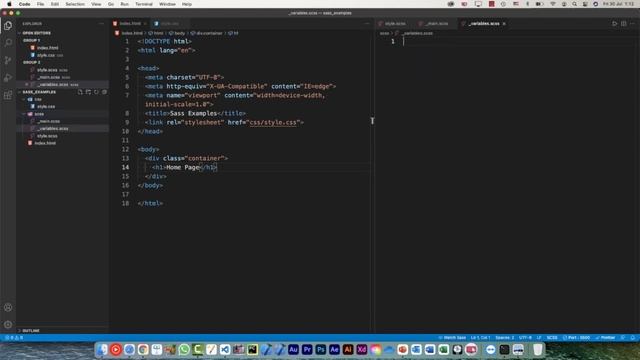Screen dimensions: 640x360
Task: Click the Port 5500 Live Server status item
Action: tap(576, 338)
